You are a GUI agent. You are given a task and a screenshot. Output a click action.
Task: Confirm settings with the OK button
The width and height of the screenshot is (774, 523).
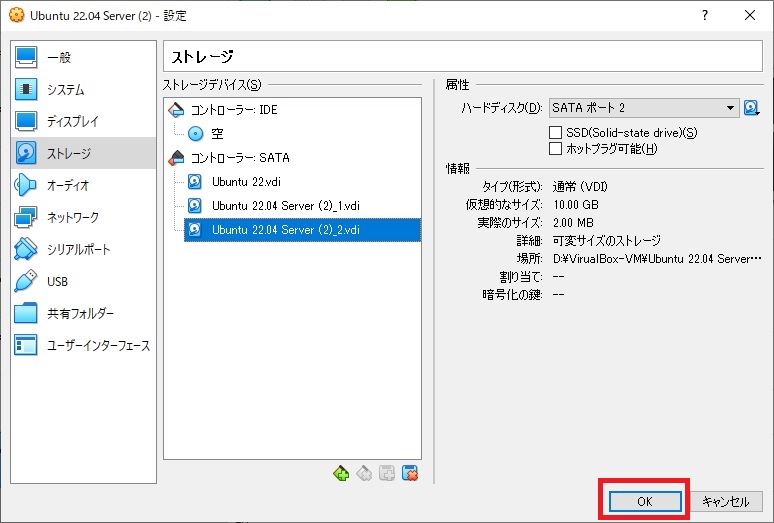coord(645,501)
